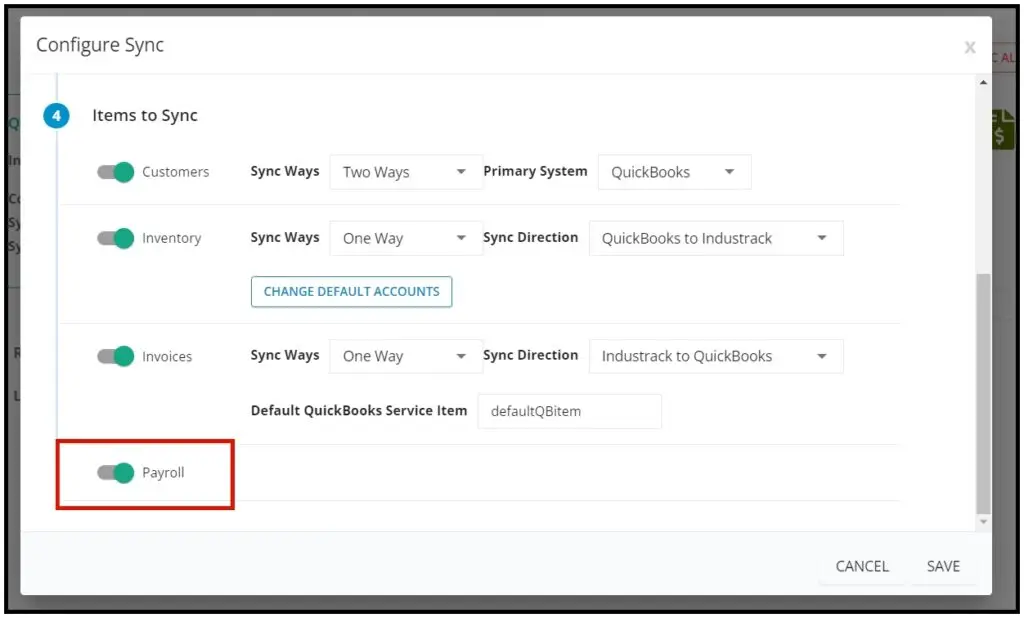Image resolution: width=1024 pixels, height=618 pixels.
Task: Click the Inventory label text
Action: [172, 238]
